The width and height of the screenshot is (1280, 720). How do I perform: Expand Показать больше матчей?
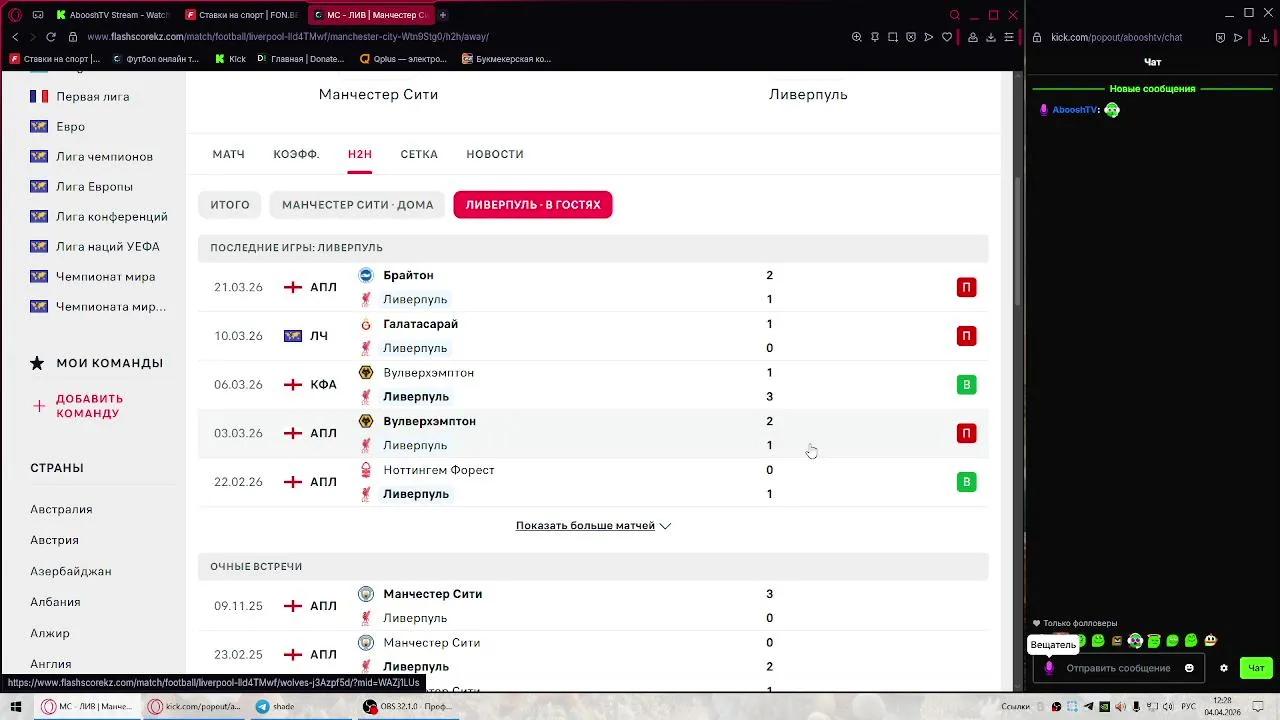pyautogui.click(x=593, y=526)
